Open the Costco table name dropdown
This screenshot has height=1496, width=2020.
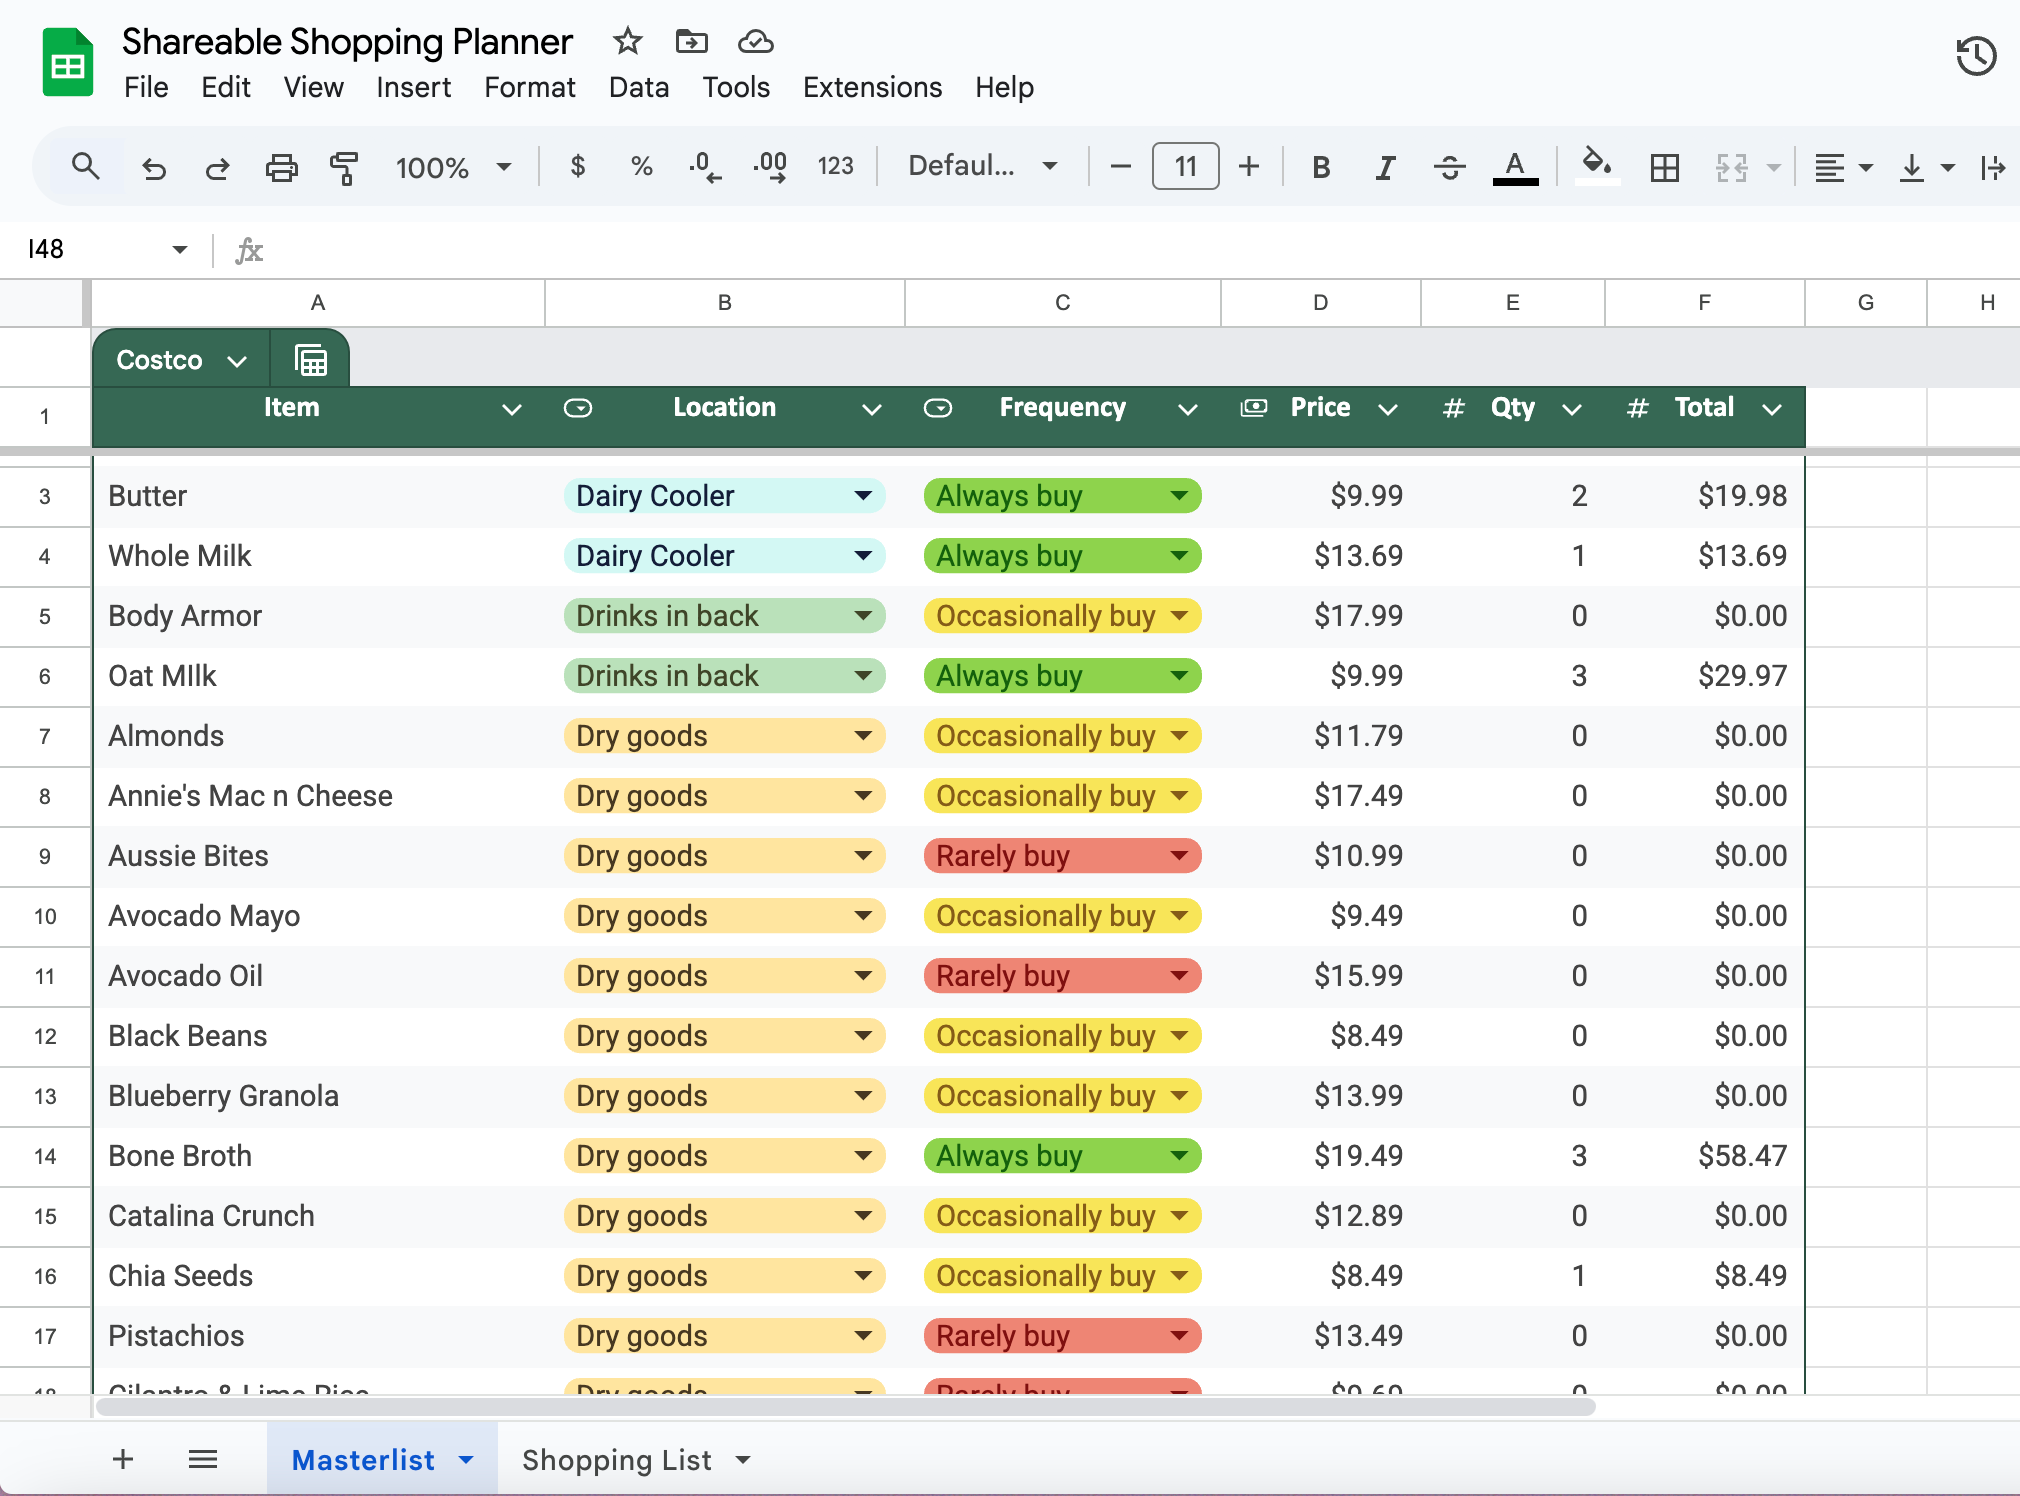[x=238, y=359]
